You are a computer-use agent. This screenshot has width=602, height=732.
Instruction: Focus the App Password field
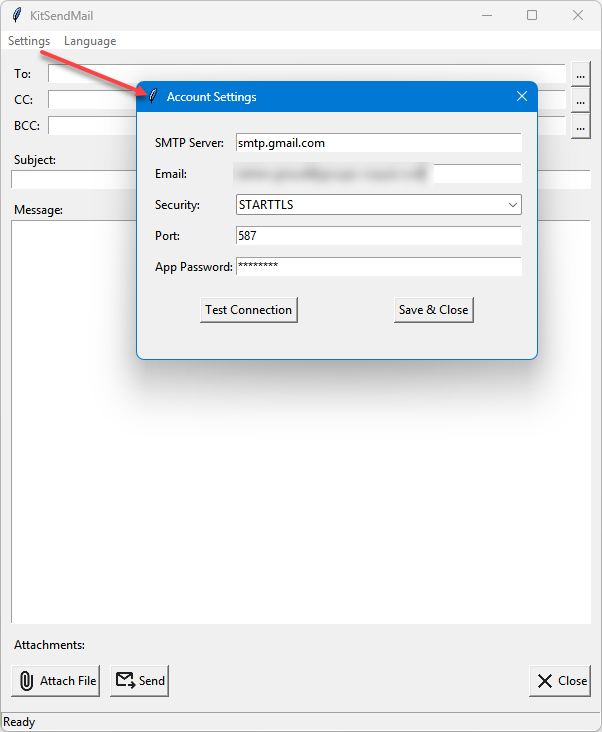pos(379,267)
